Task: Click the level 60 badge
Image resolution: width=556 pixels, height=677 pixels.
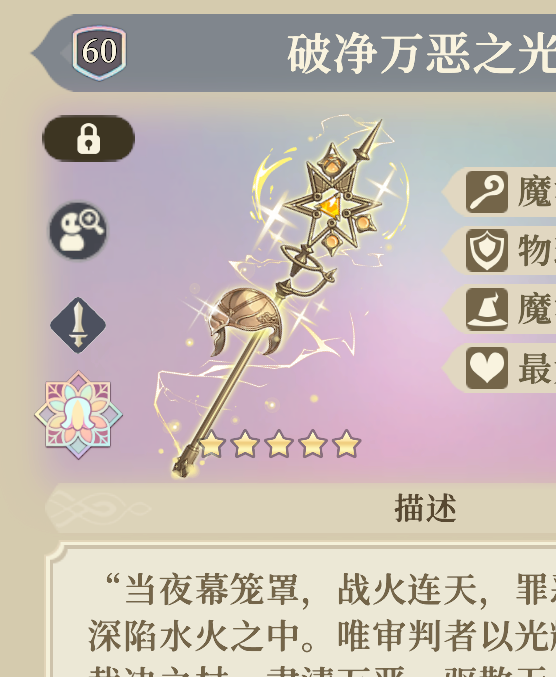Action: [99, 53]
